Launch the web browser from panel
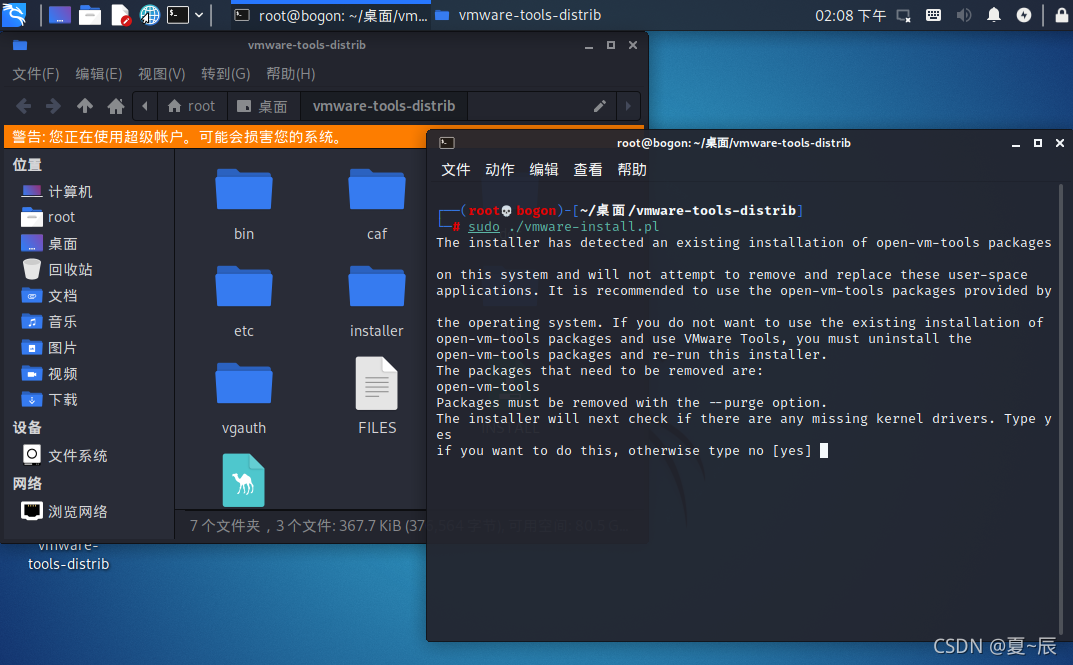1073x665 pixels. click(x=149, y=14)
